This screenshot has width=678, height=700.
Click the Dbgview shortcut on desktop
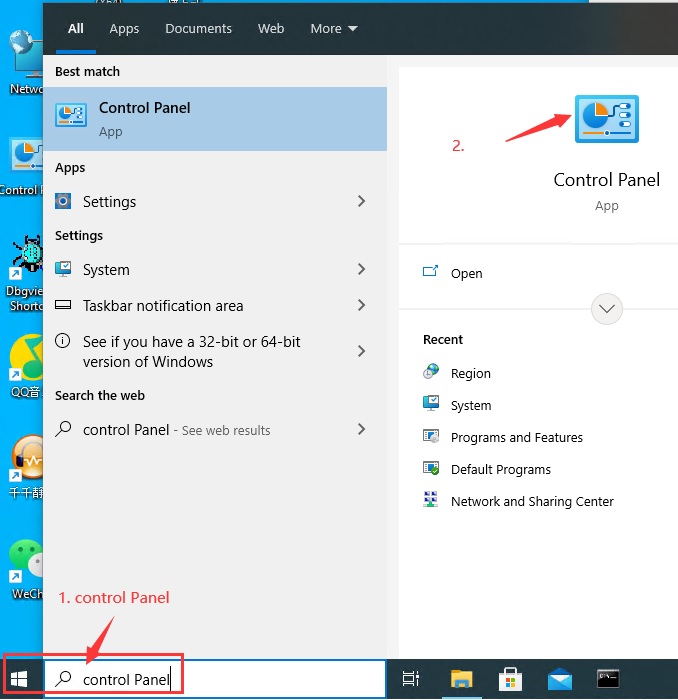[x=25, y=273]
